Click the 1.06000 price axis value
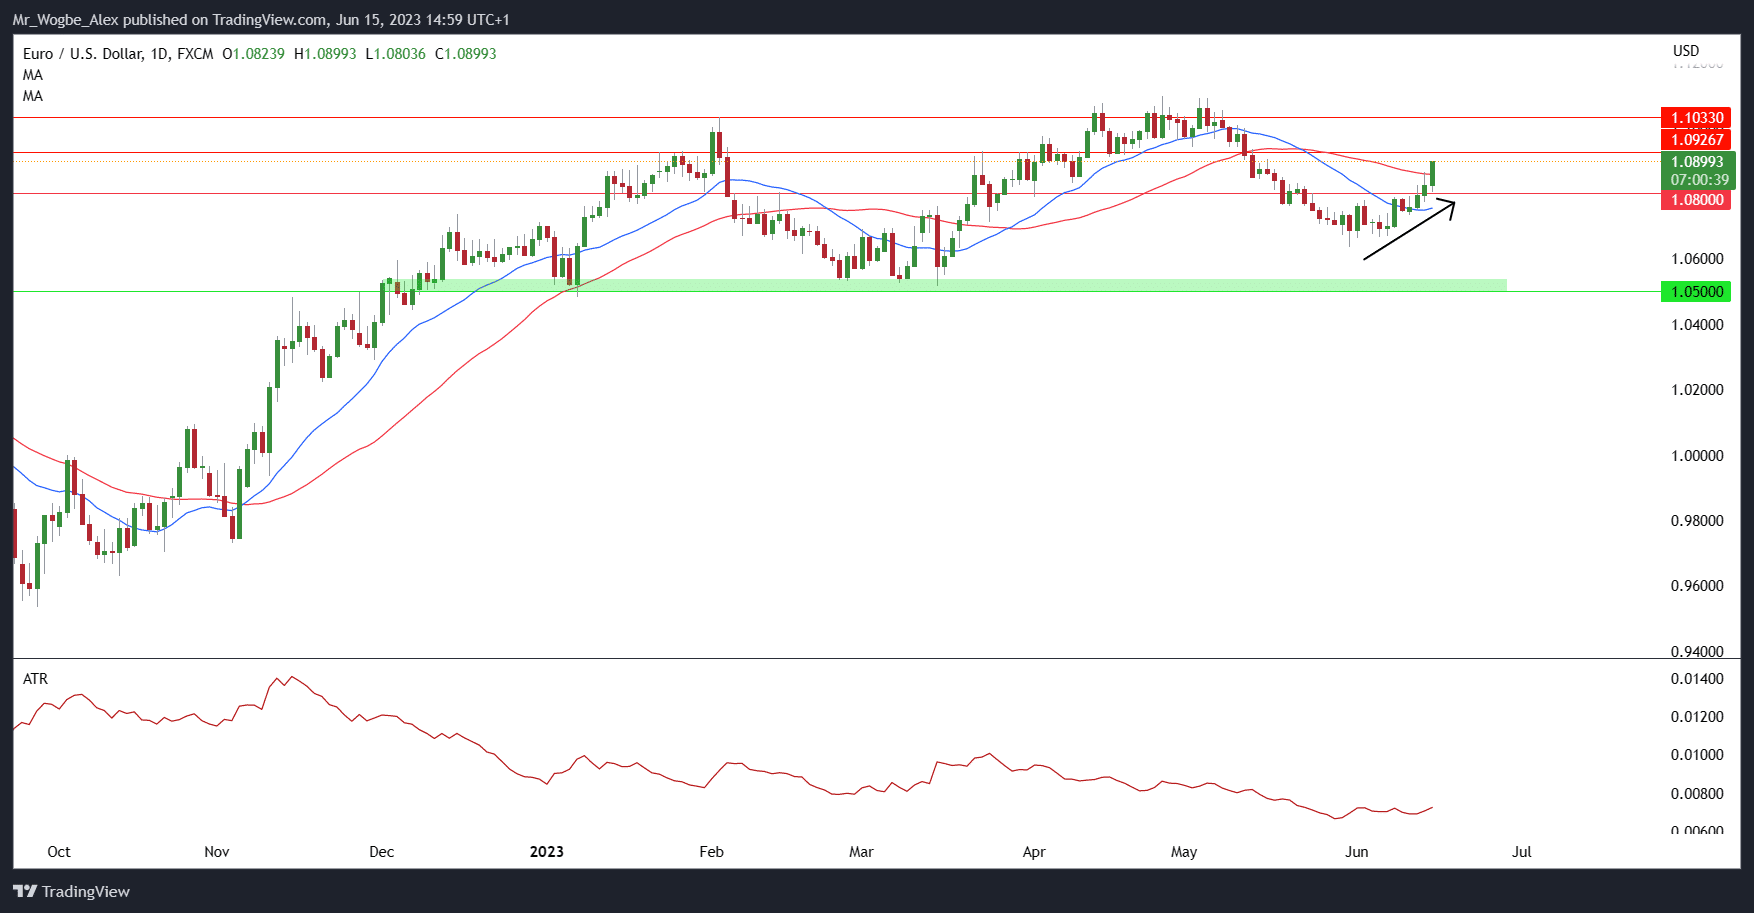This screenshot has height=913, width=1754. coord(1697,259)
